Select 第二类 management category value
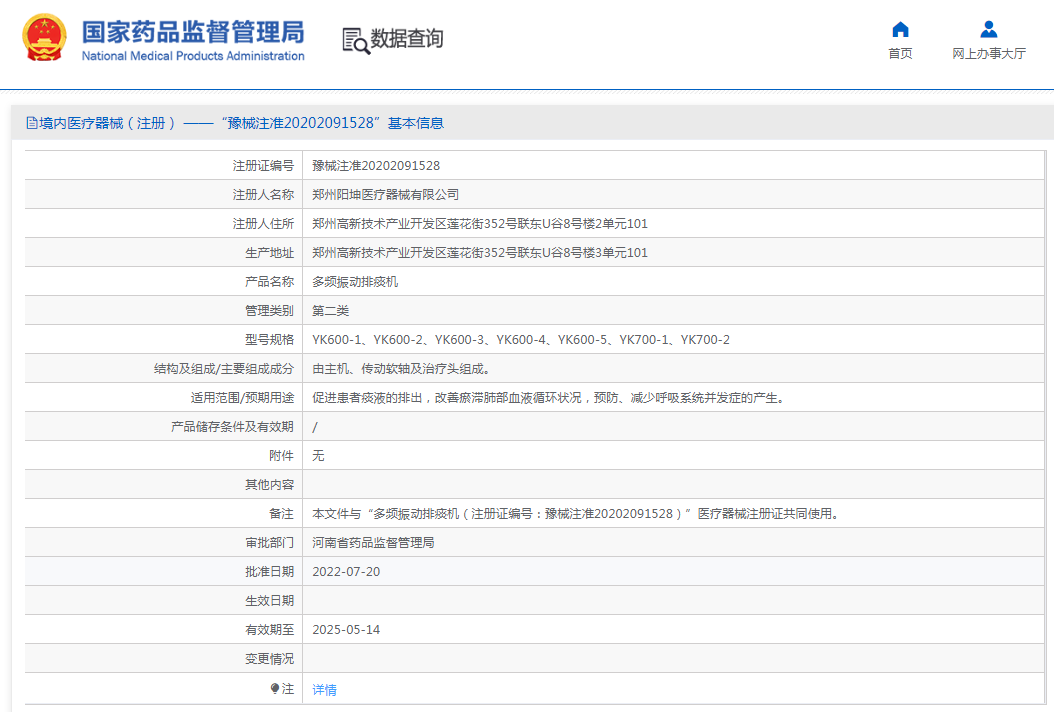Image resolution: width=1054 pixels, height=712 pixels. point(331,311)
